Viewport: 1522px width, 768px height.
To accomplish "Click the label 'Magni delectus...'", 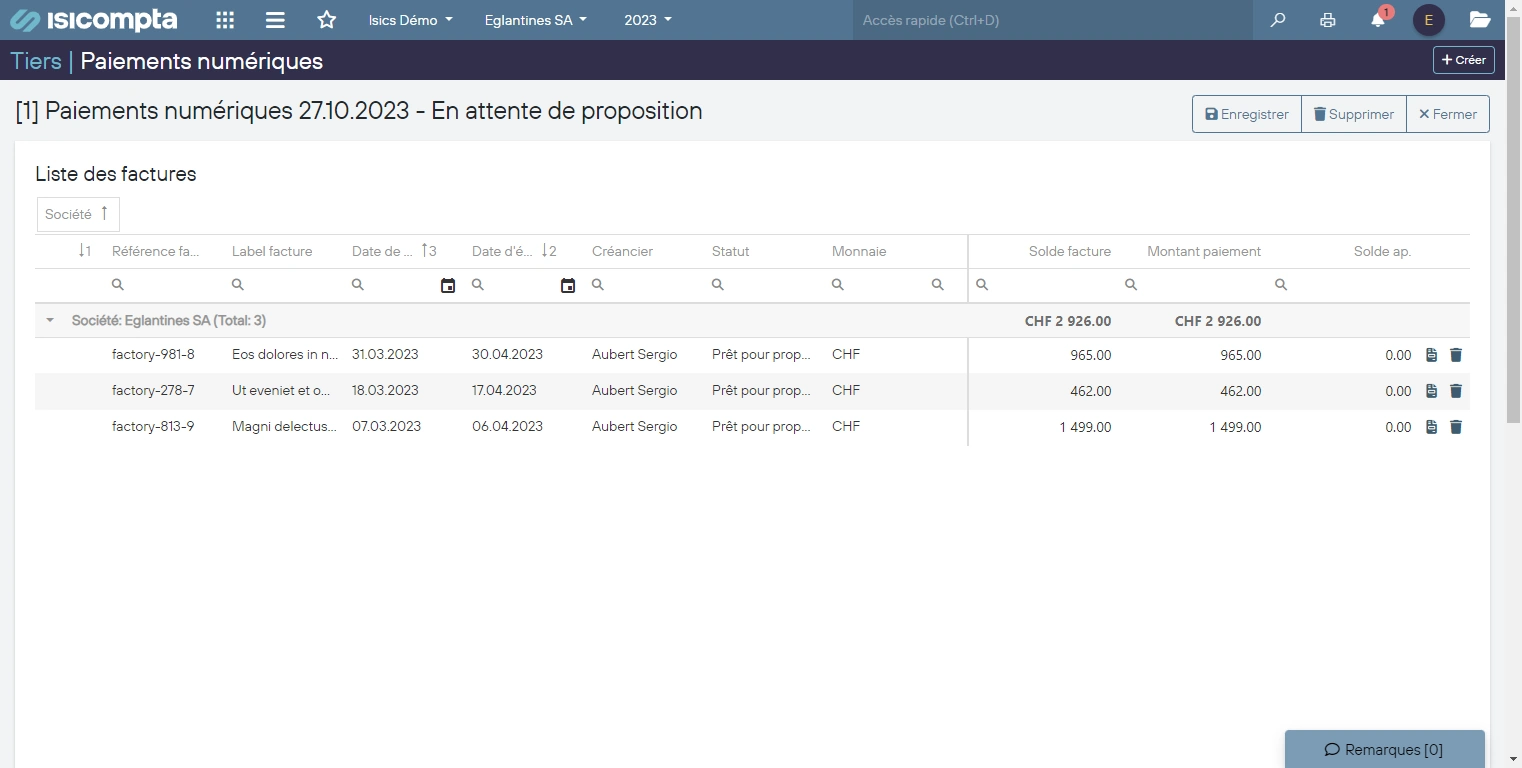I will [x=285, y=427].
